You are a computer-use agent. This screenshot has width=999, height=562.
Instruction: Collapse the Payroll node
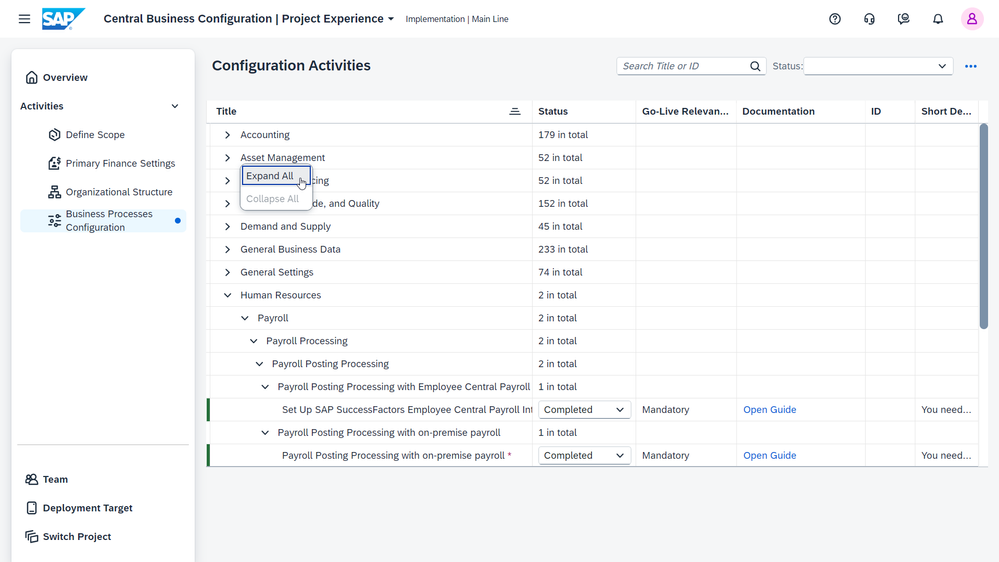click(245, 319)
